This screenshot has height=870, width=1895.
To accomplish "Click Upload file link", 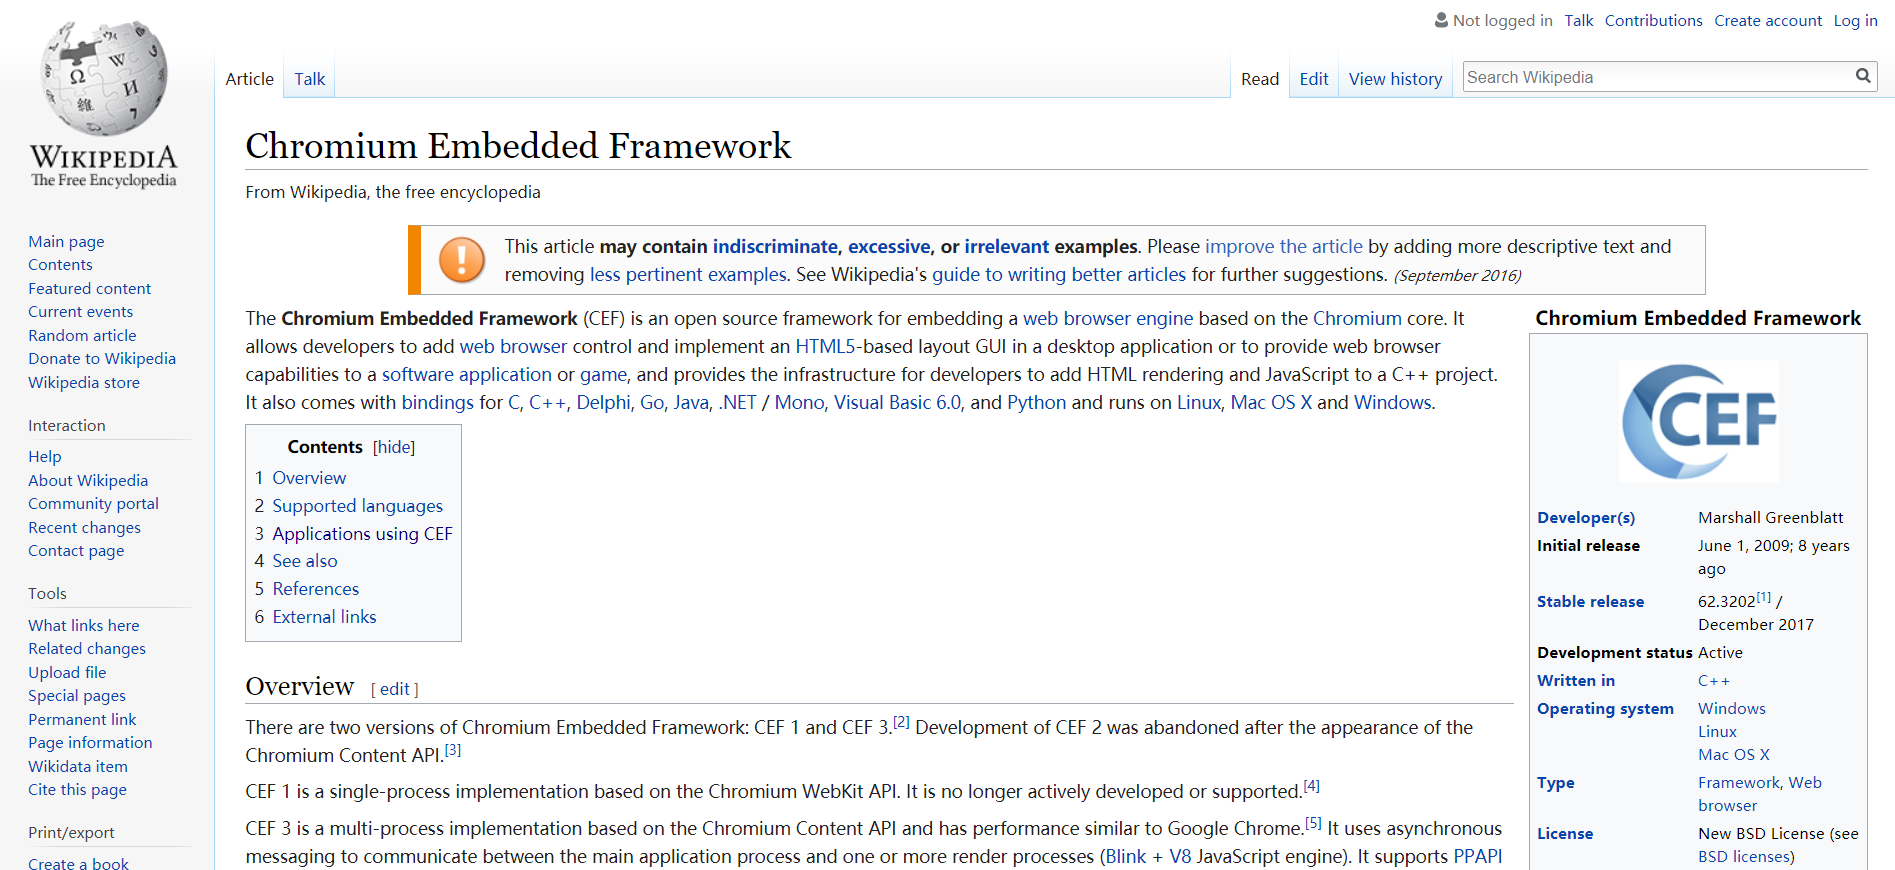I will [67, 672].
